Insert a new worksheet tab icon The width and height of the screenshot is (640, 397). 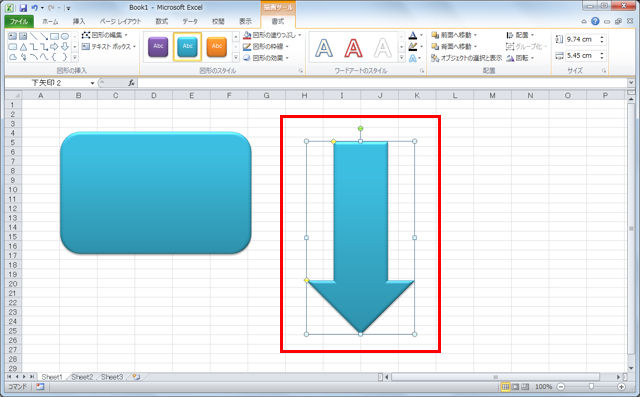point(136,377)
